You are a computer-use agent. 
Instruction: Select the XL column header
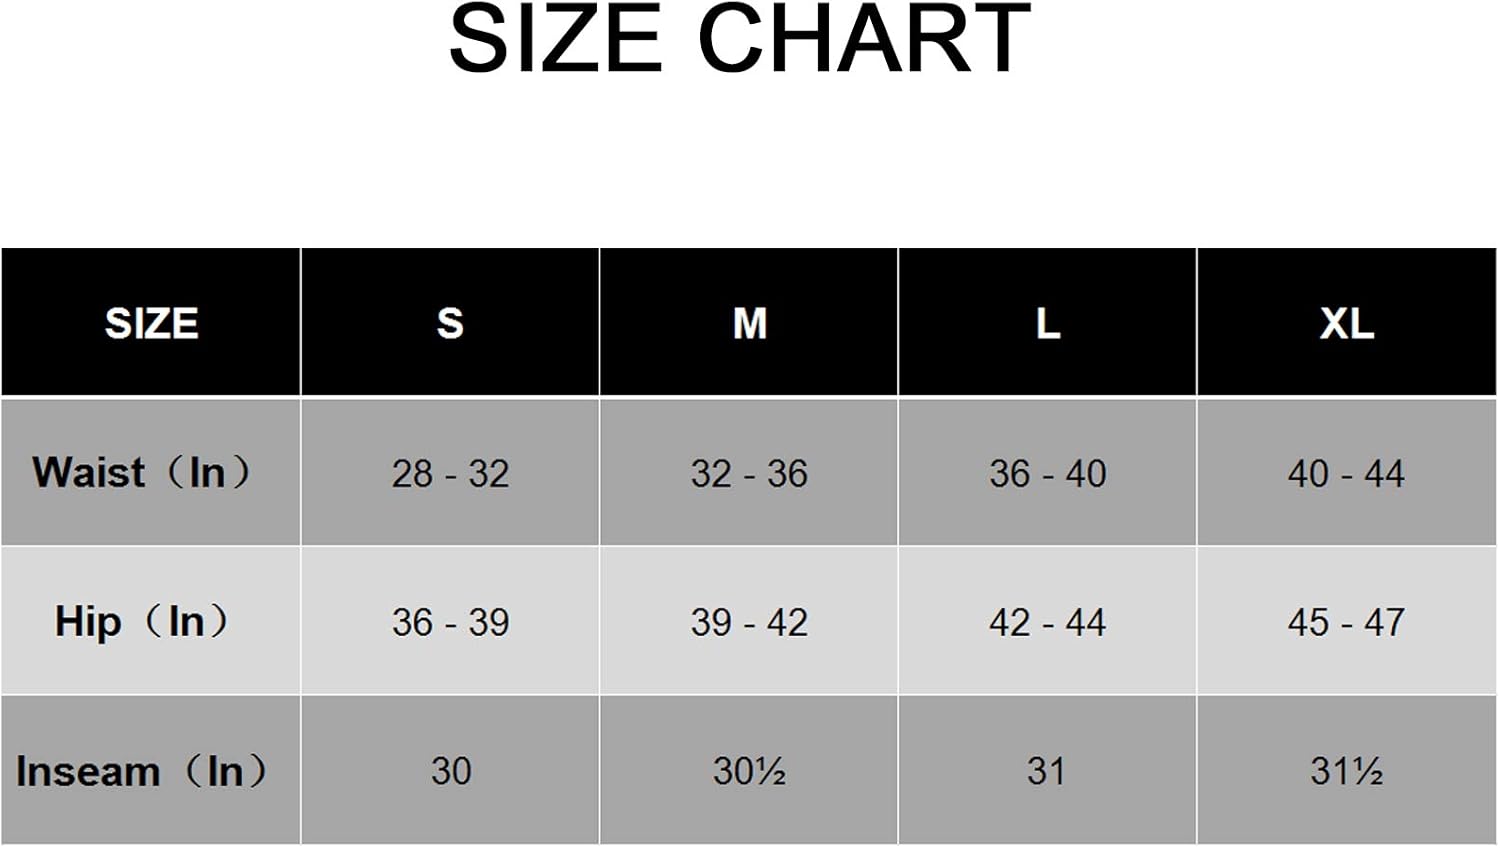[x=1346, y=323]
